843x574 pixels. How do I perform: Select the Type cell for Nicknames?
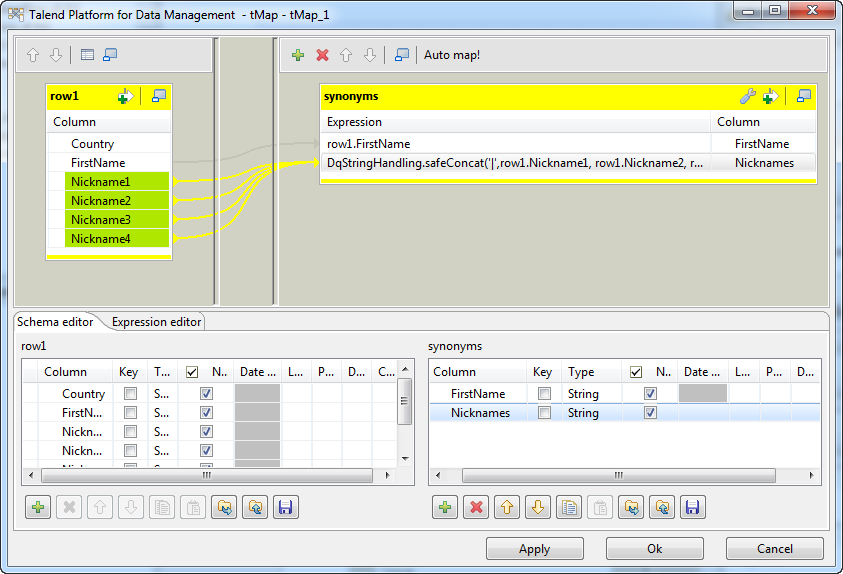588,413
